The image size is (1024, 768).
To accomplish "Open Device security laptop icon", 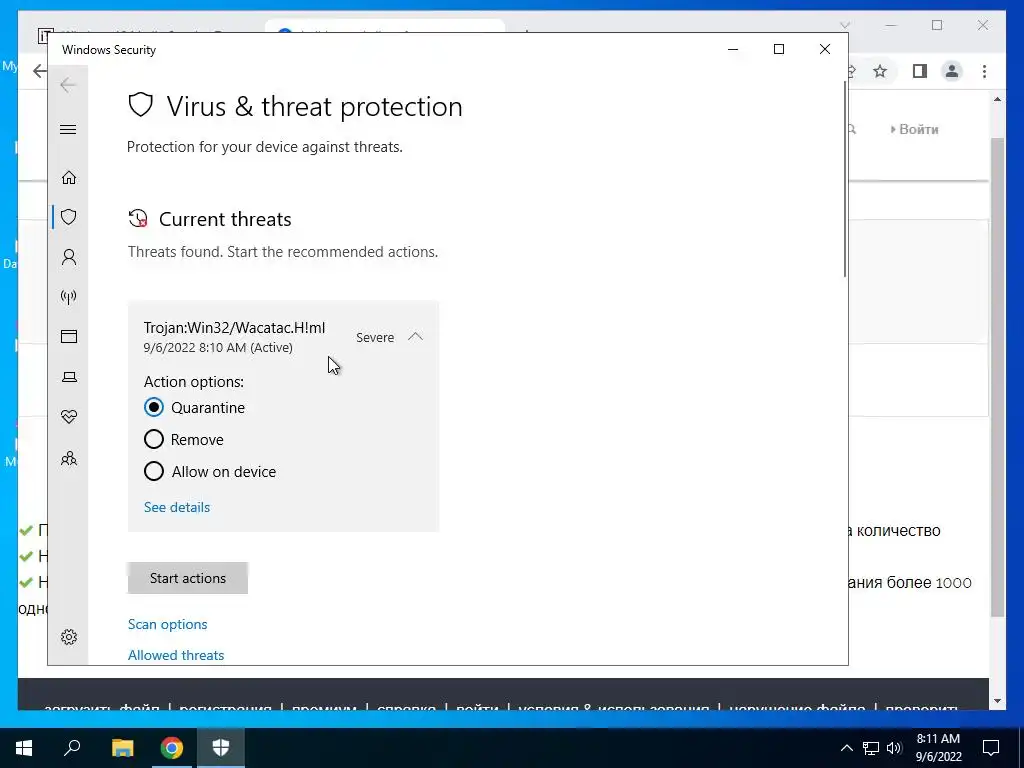I will (x=69, y=377).
